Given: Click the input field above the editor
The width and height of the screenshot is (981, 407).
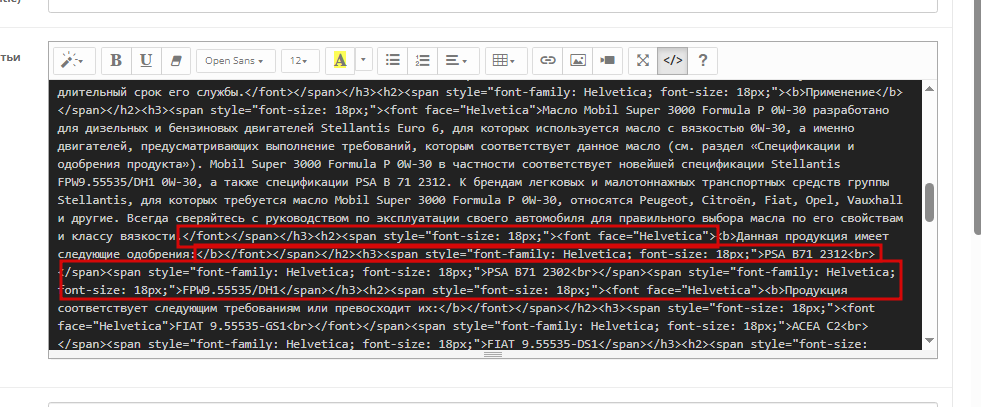Looking at the screenshot, I should [x=493, y=6].
